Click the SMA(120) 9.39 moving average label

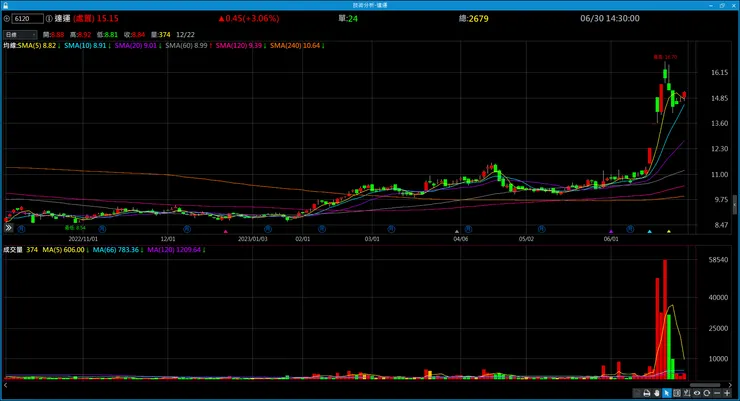pos(241,46)
